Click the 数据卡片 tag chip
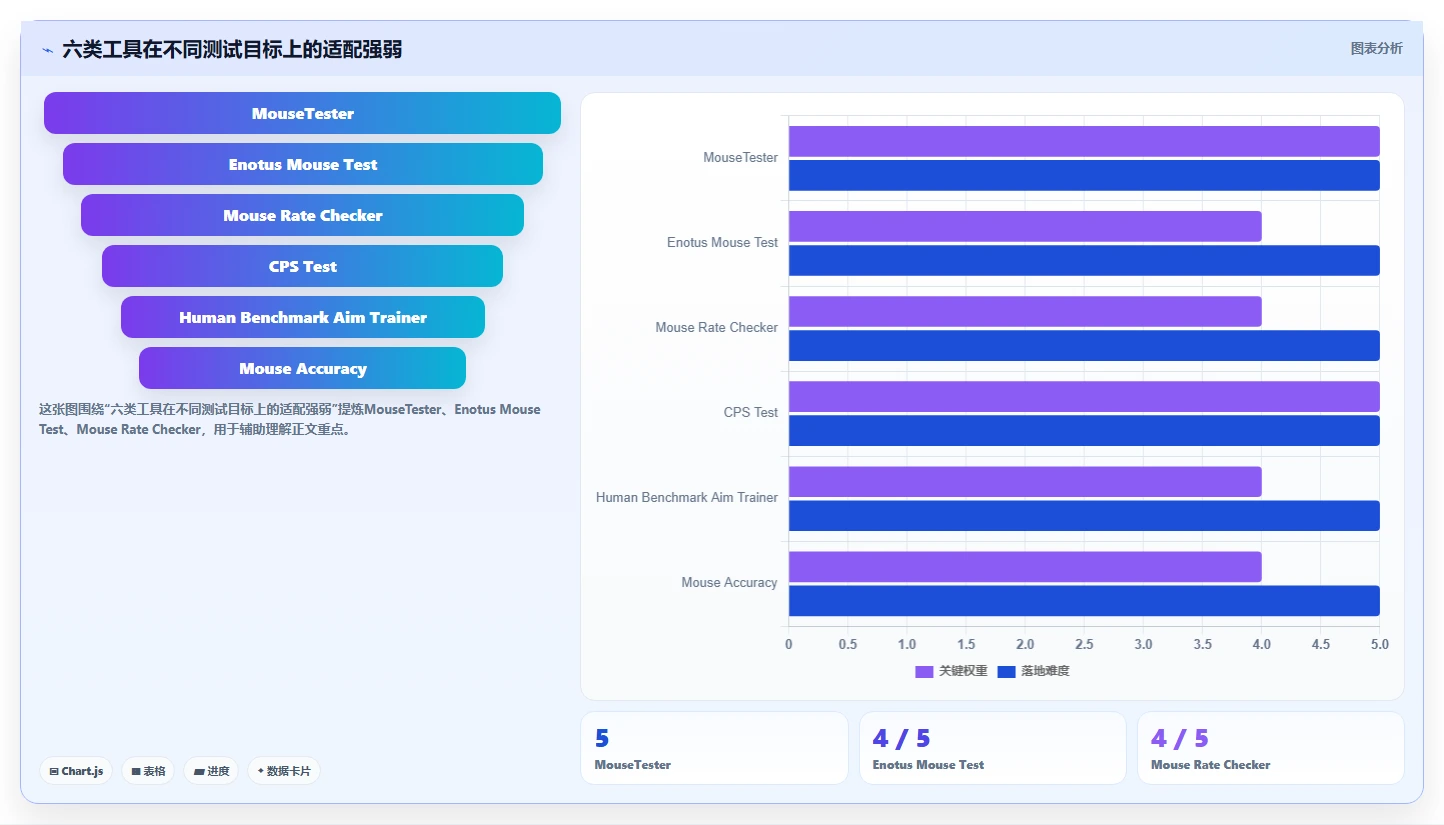The image size is (1444, 825). [284, 771]
